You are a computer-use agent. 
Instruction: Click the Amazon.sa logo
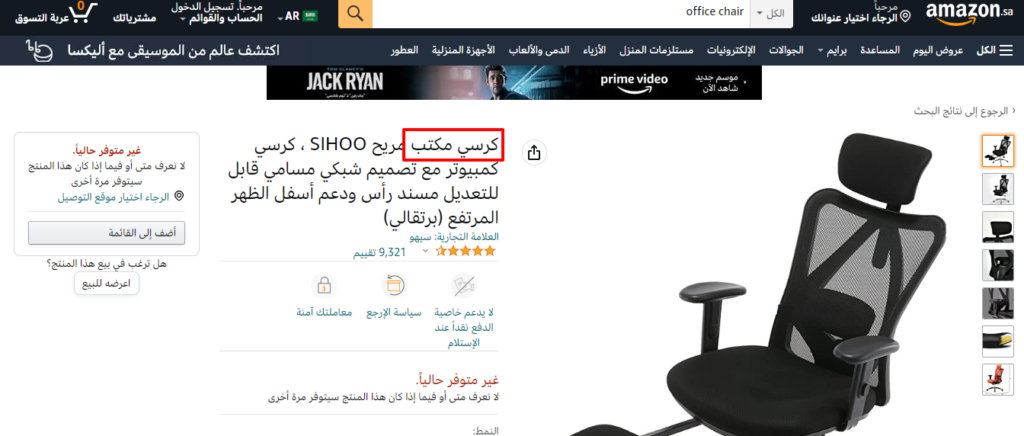click(969, 13)
